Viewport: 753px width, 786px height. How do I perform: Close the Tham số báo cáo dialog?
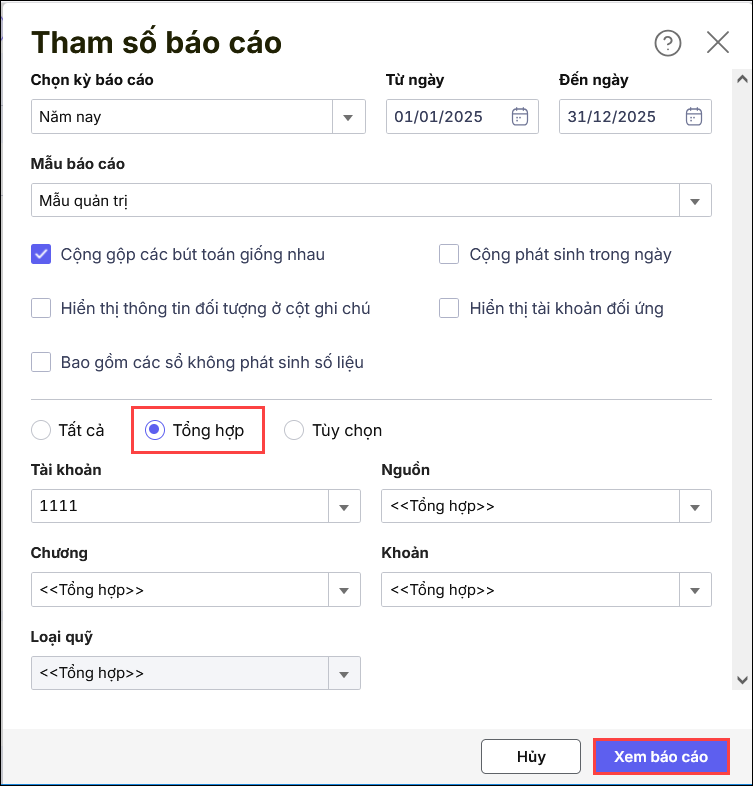click(x=718, y=42)
